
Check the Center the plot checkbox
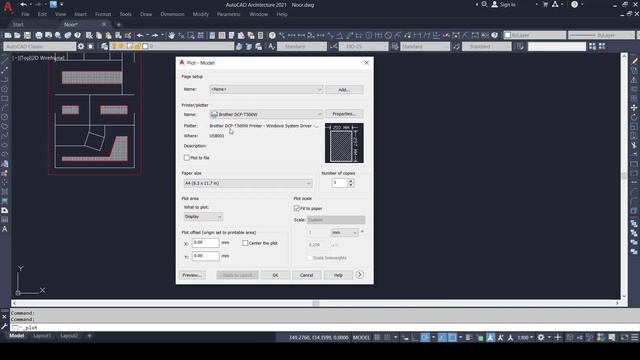coord(245,243)
